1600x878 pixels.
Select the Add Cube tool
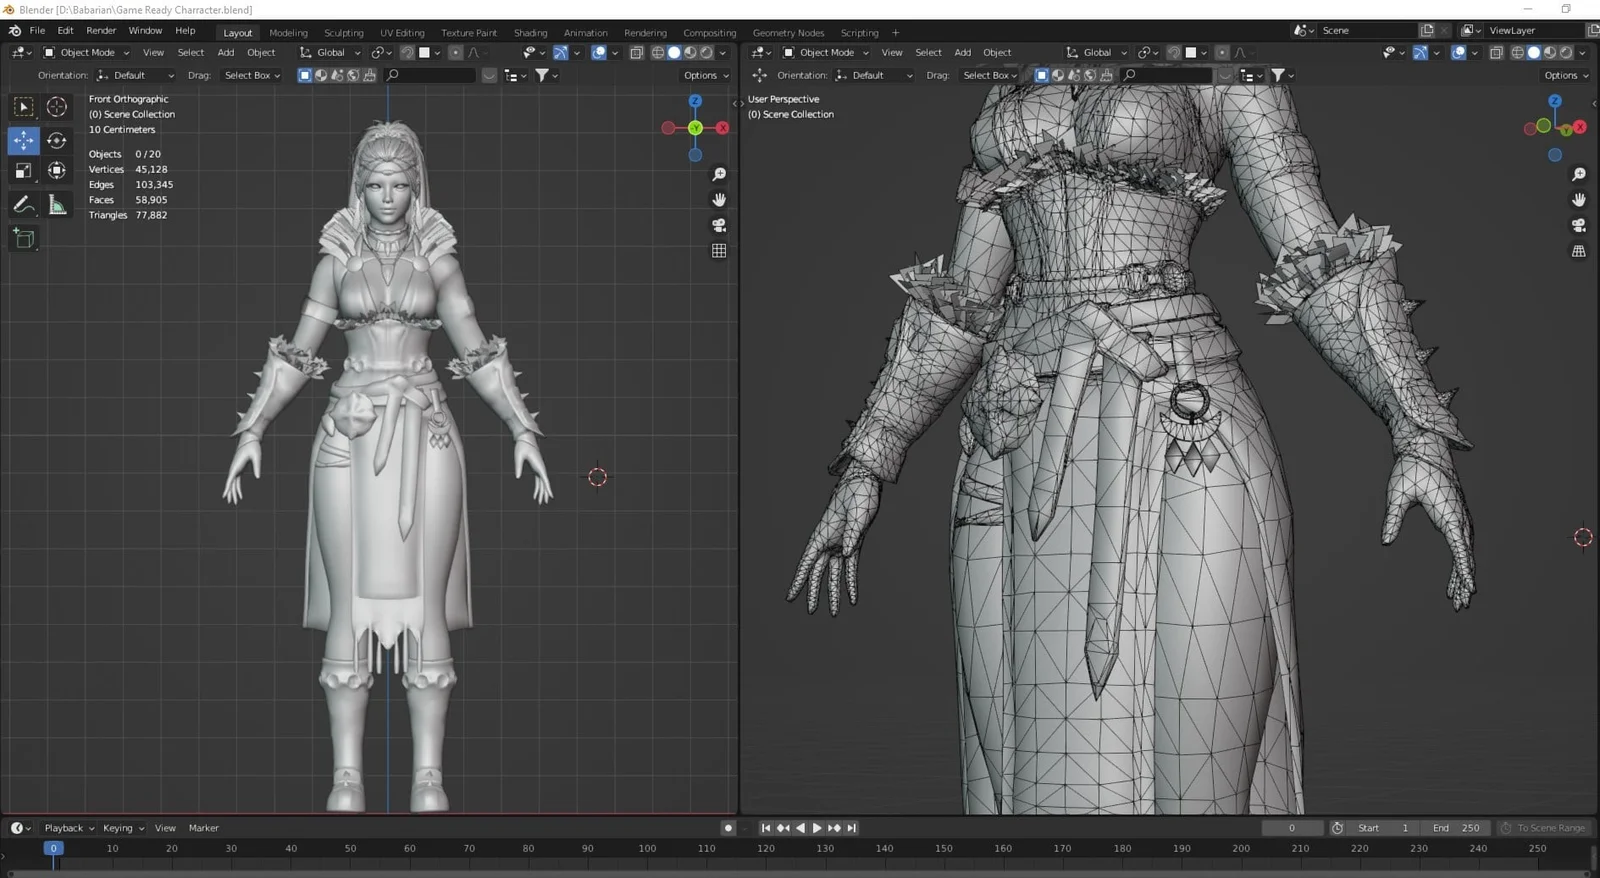tap(24, 238)
